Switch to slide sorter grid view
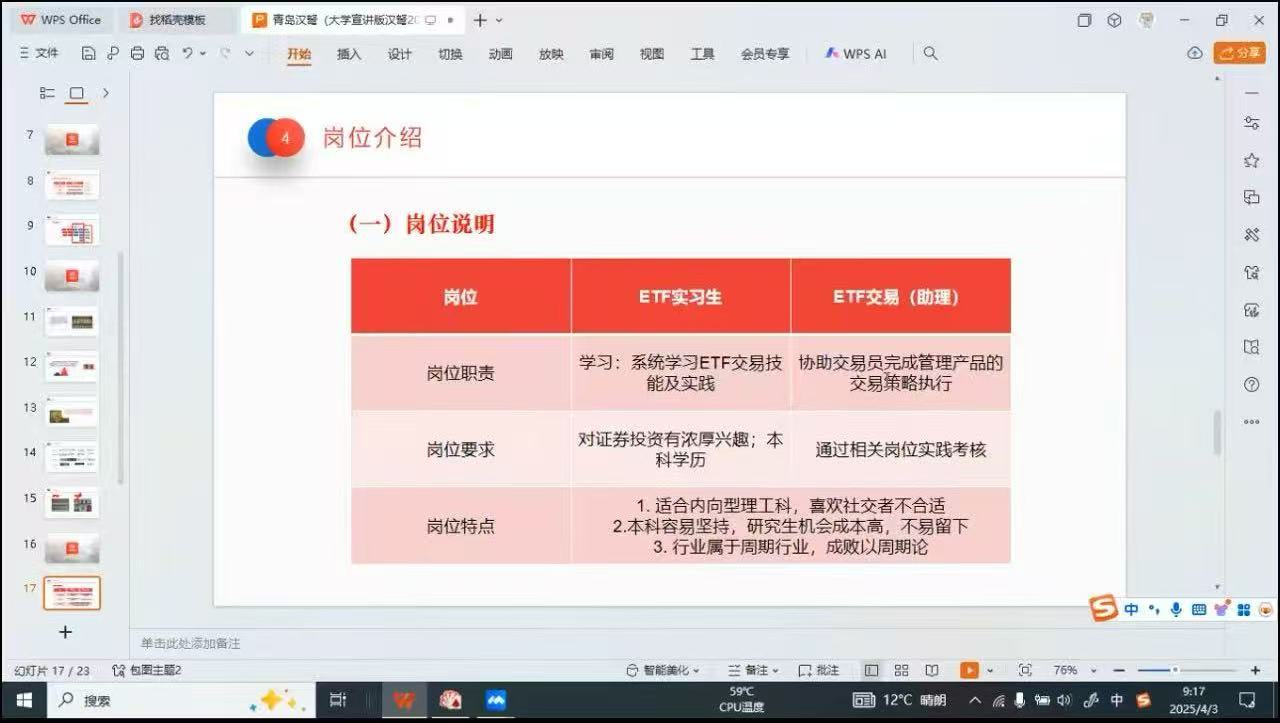The width and height of the screenshot is (1280, 723). click(x=901, y=670)
